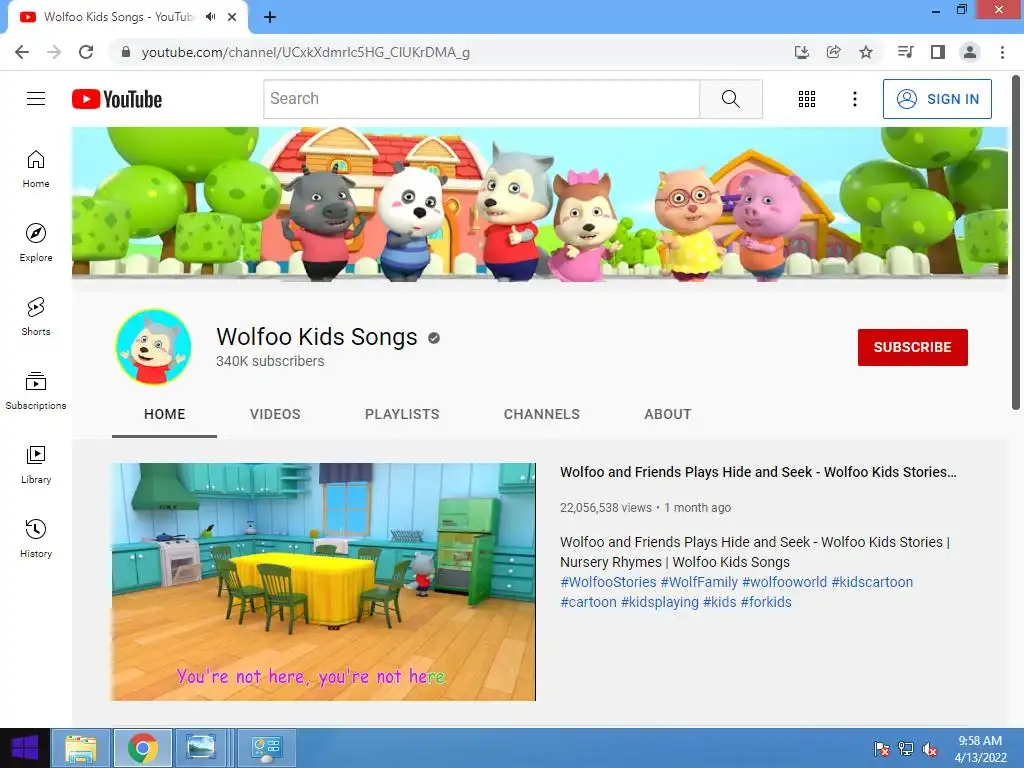Image resolution: width=1024 pixels, height=768 pixels.
Task: Switch to the ABOUT tab
Action: [667, 414]
